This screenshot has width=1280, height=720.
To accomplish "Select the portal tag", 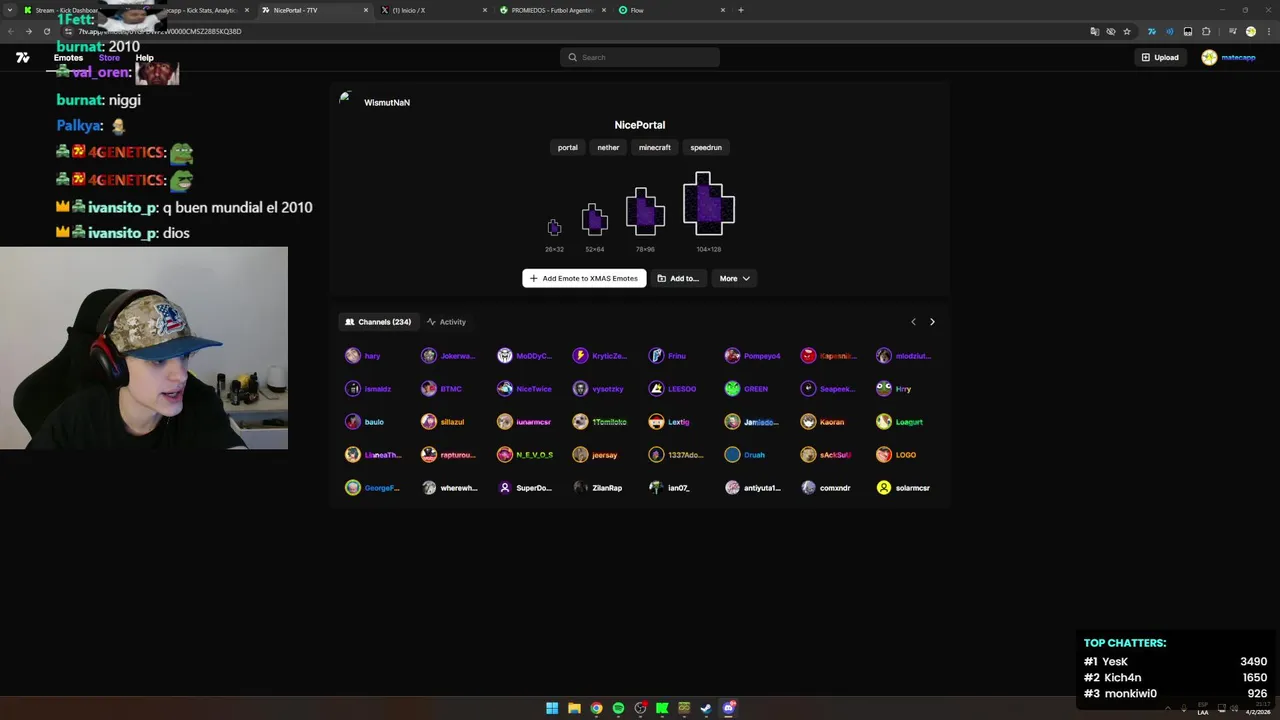I will (567, 147).
